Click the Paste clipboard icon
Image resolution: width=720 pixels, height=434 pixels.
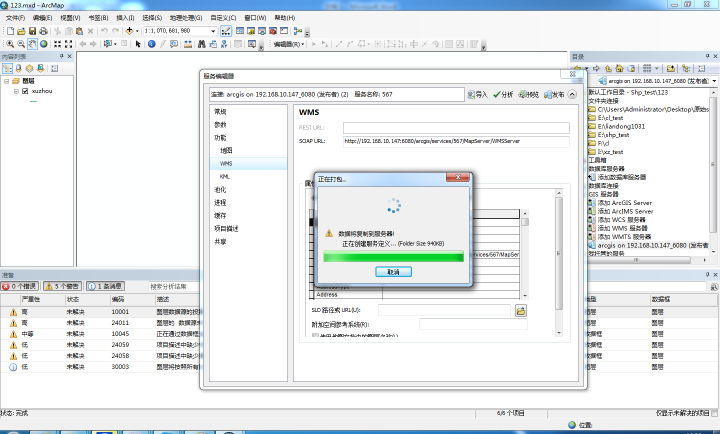79,31
